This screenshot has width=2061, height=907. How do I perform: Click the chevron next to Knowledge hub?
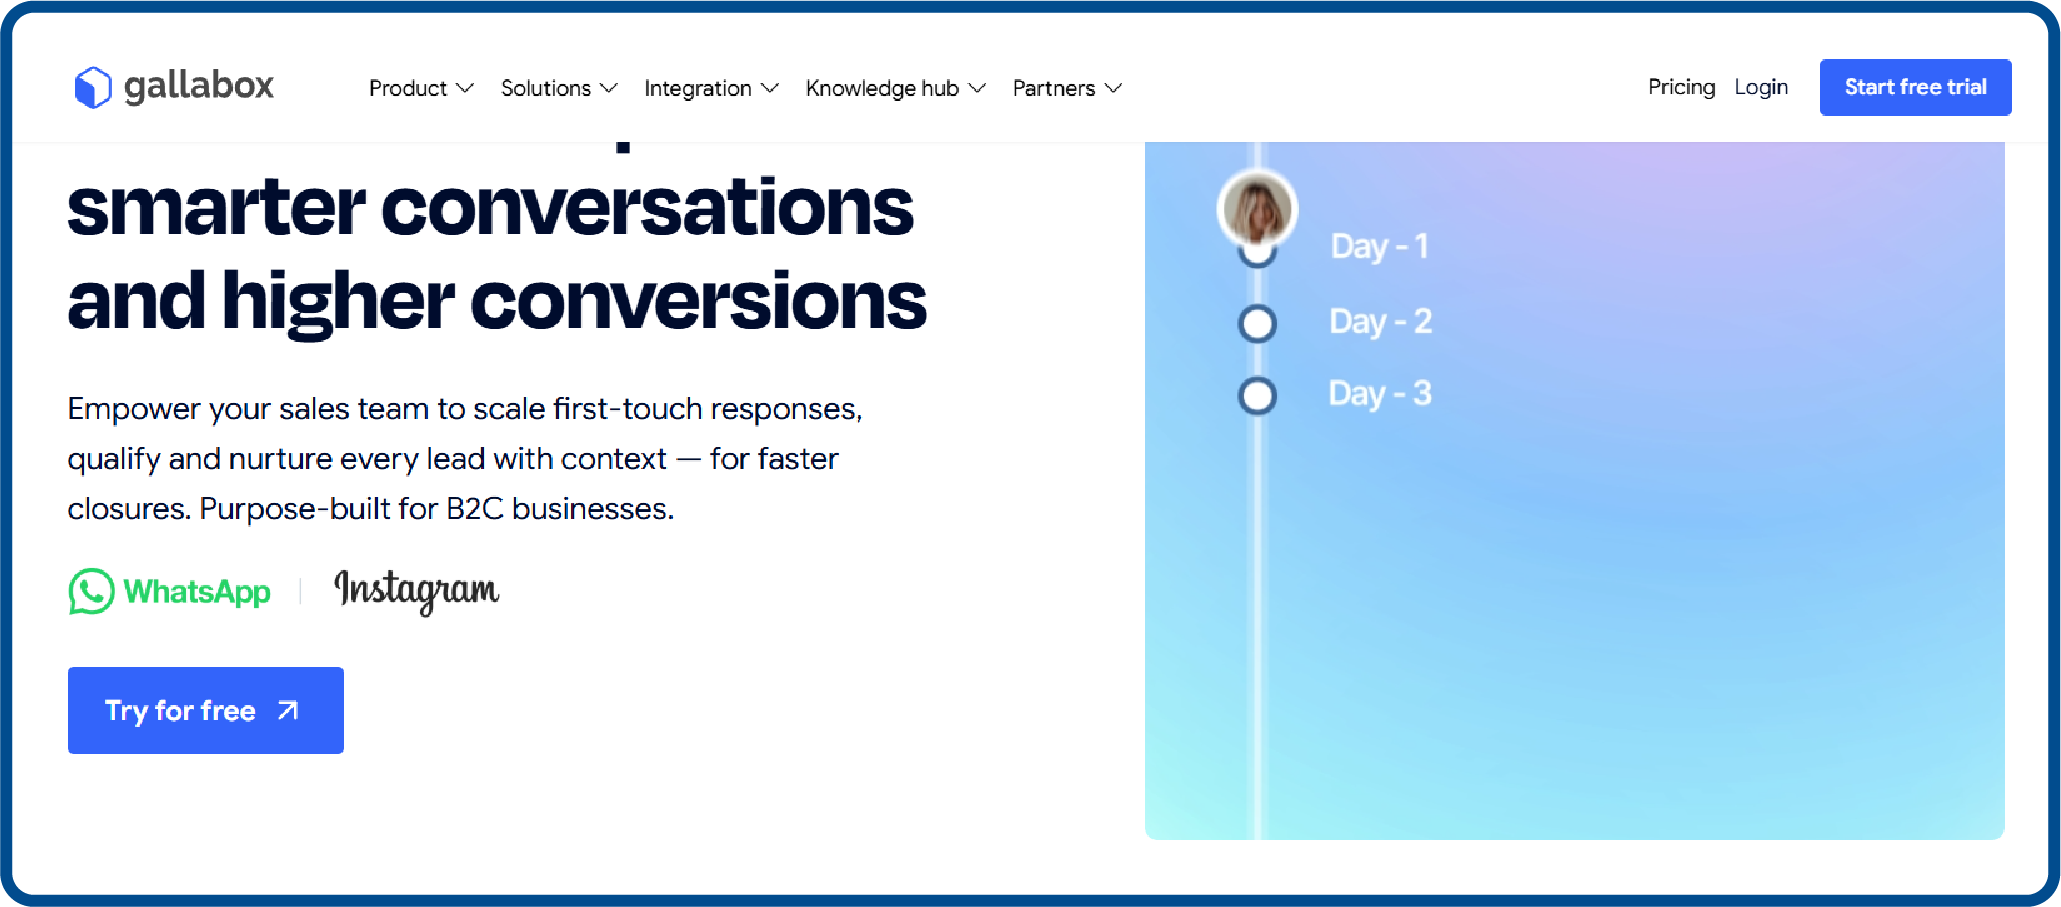(977, 88)
